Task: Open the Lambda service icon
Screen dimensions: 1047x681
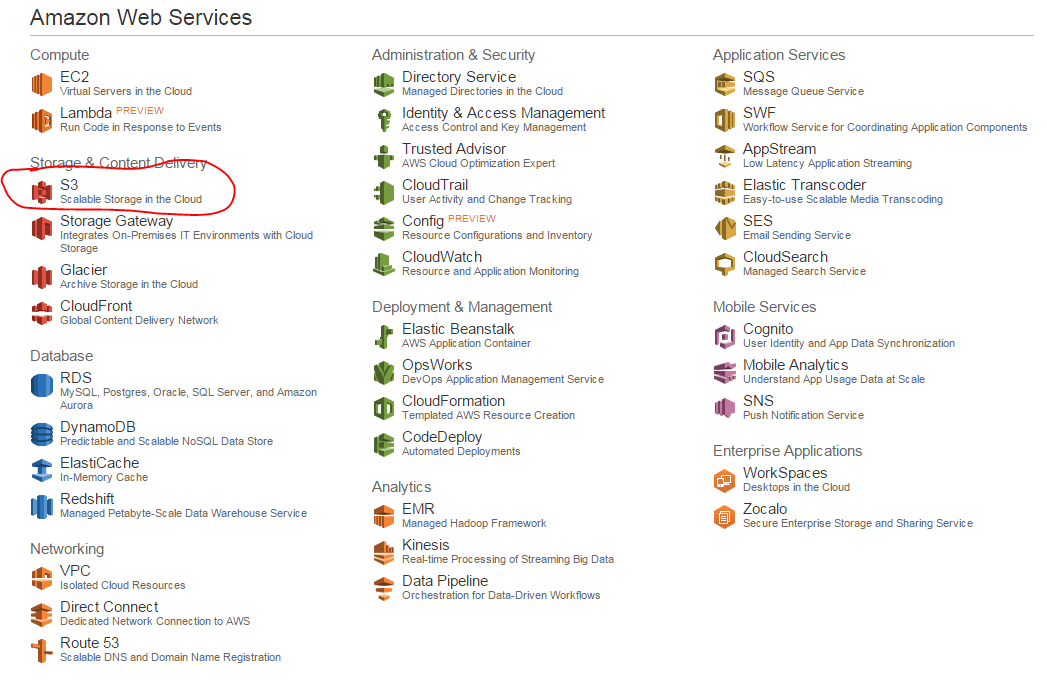Action: pos(41,120)
